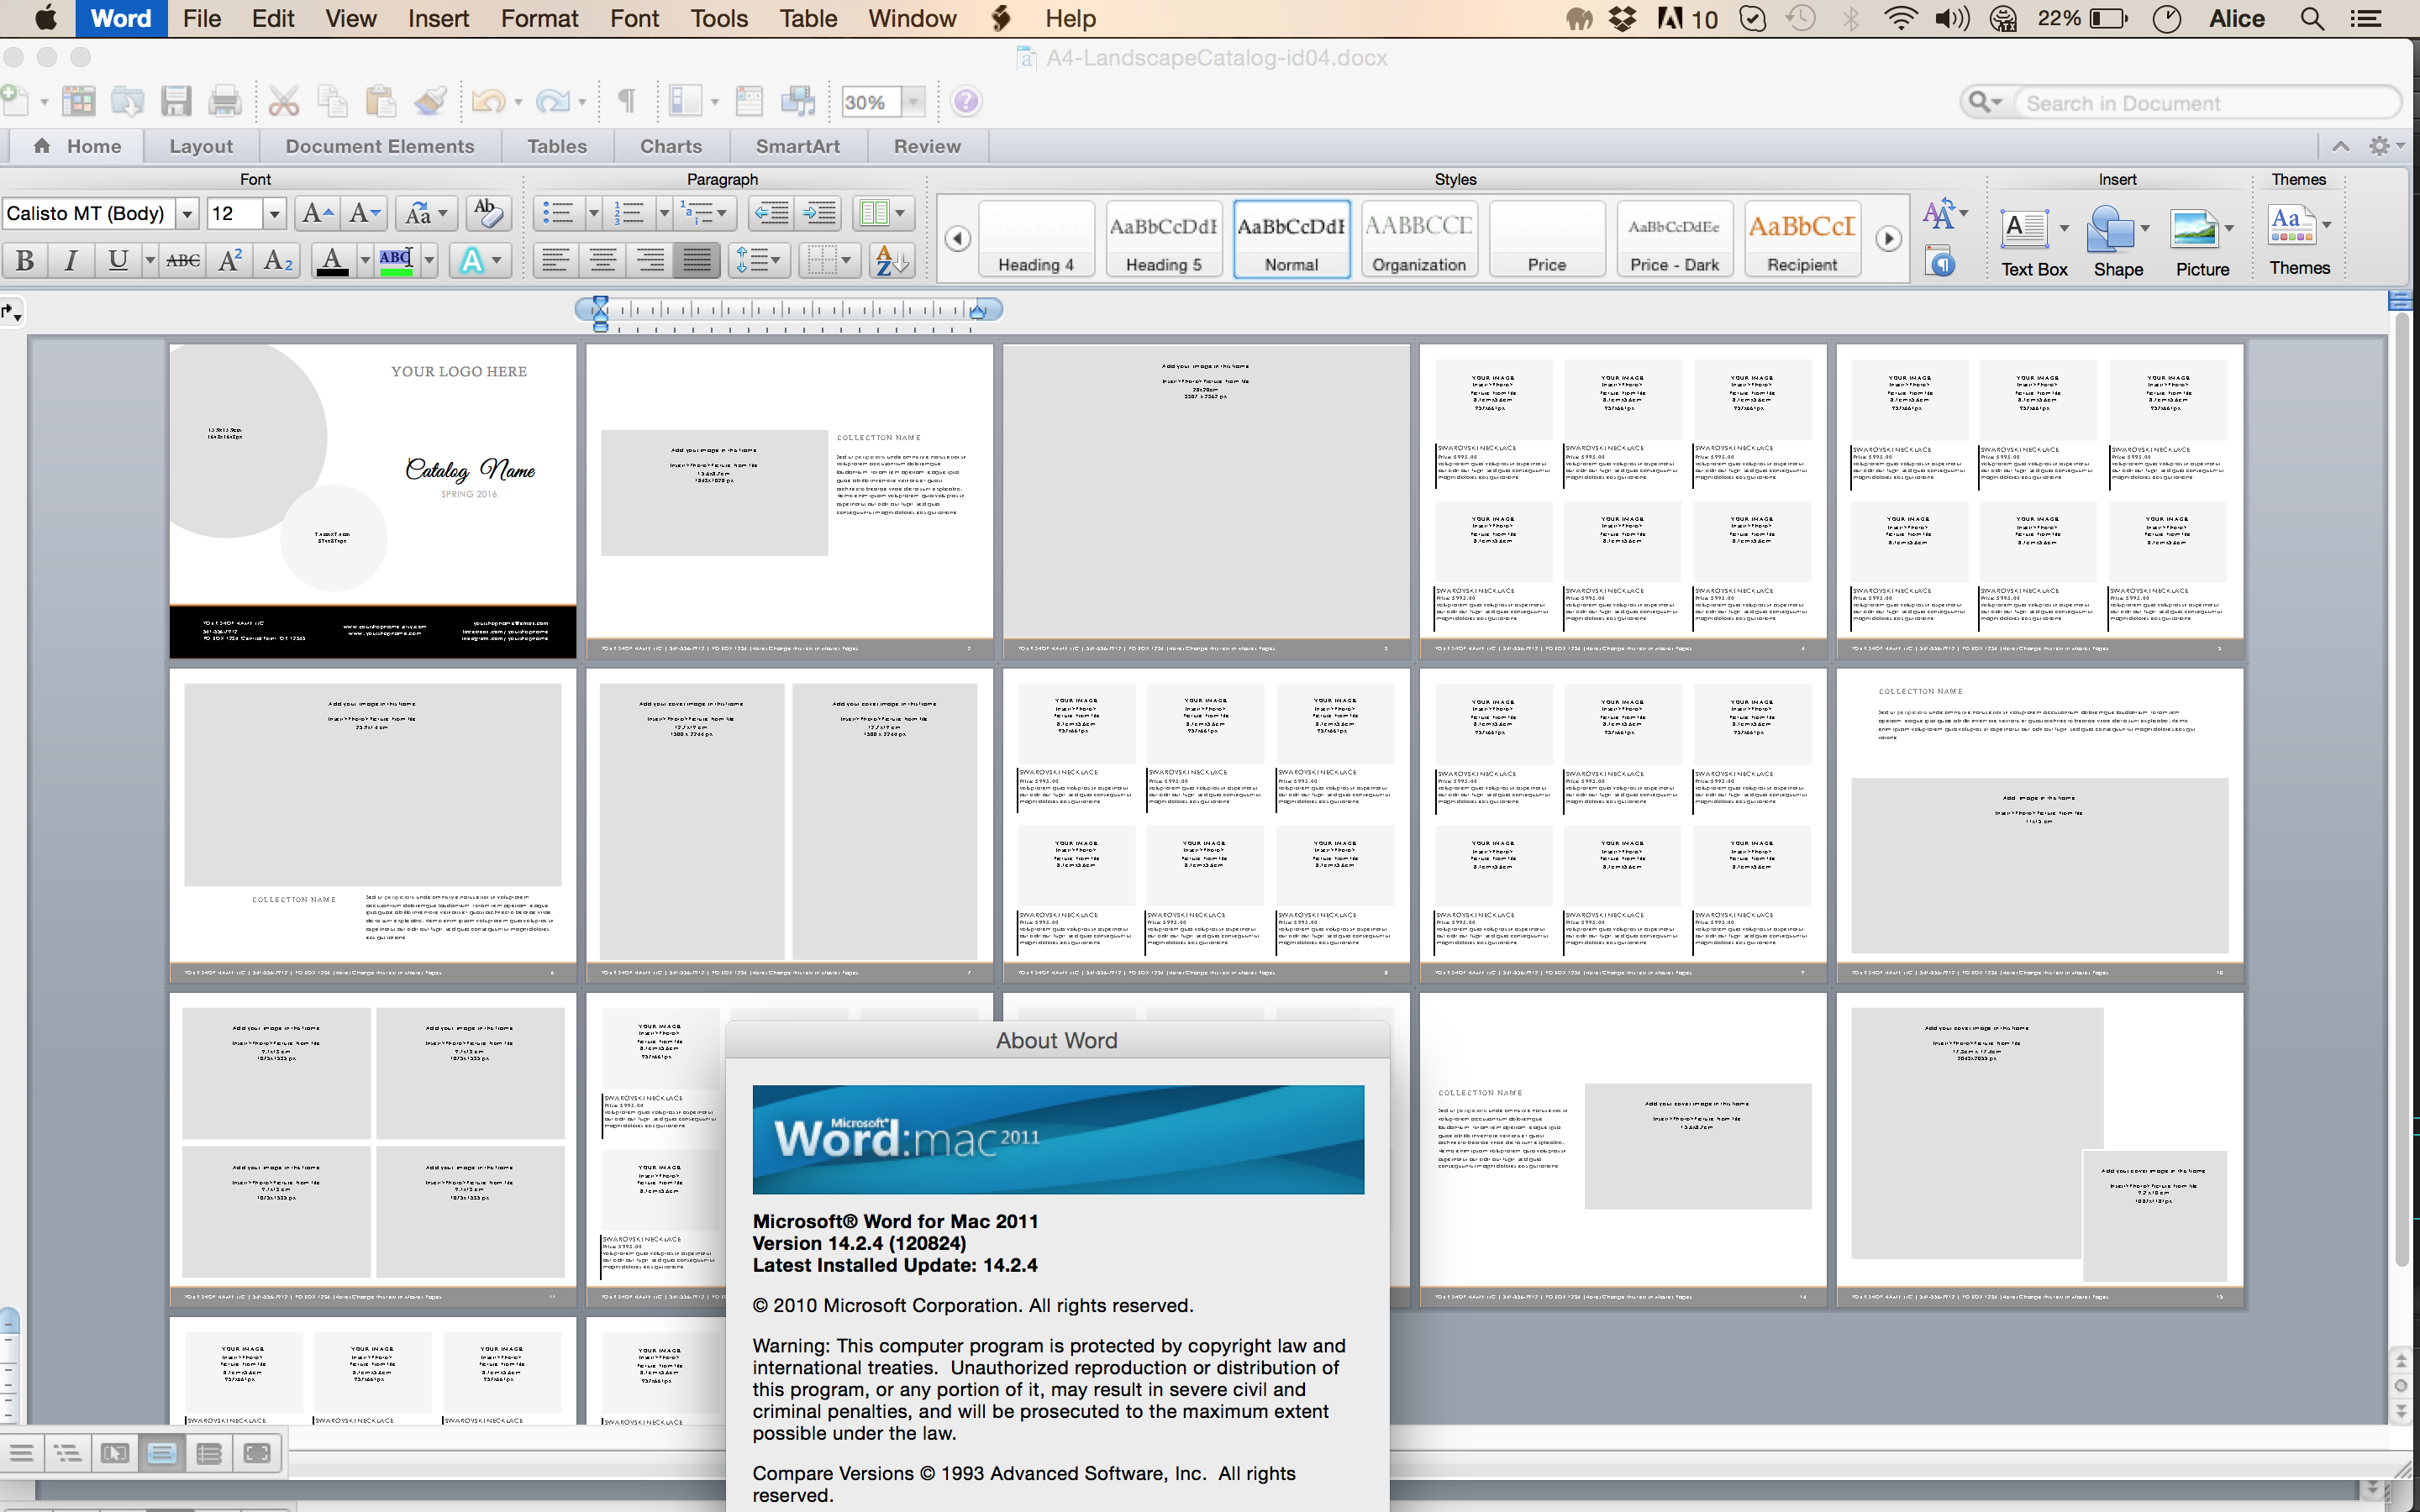
Task: Click the Insert menu in menu bar
Action: (x=435, y=19)
